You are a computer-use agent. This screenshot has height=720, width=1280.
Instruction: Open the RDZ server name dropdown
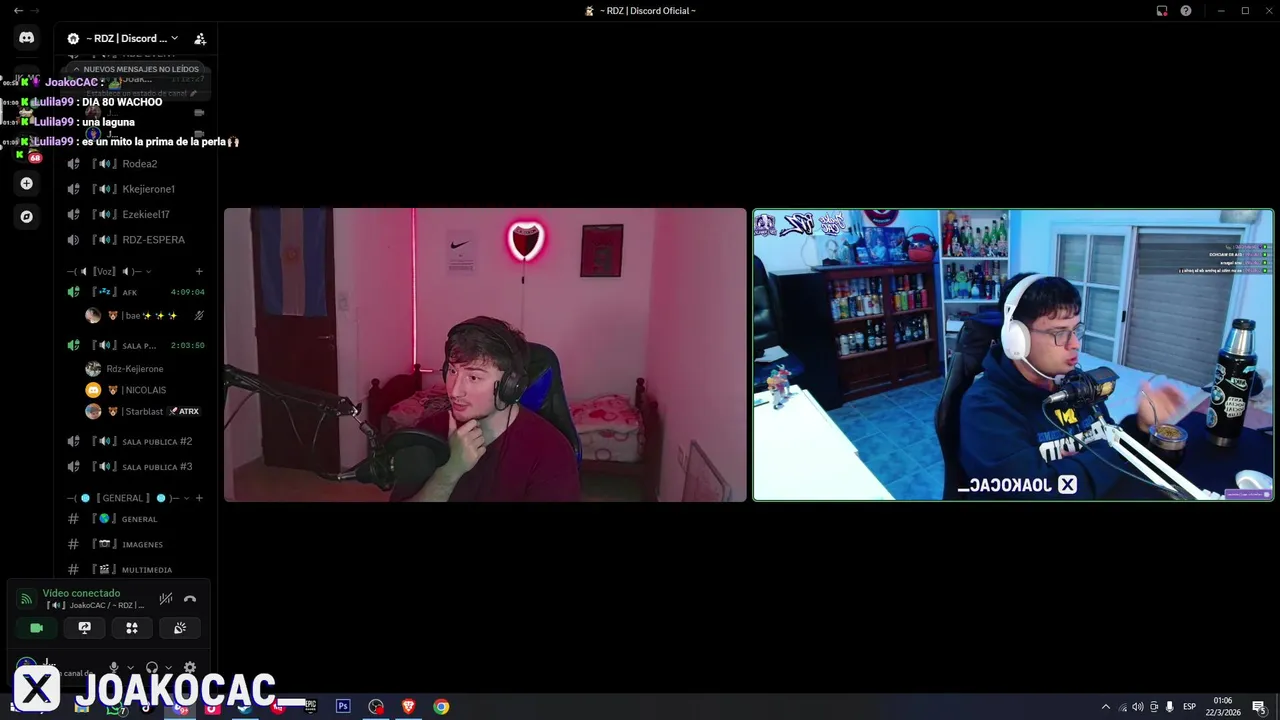[x=131, y=39]
